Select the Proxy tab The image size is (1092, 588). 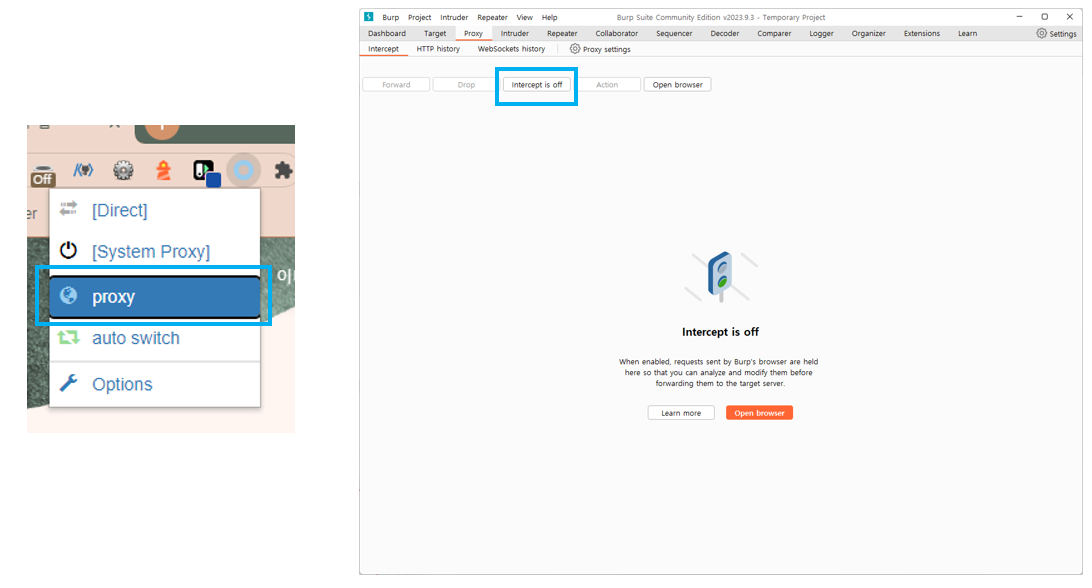tap(474, 33)
